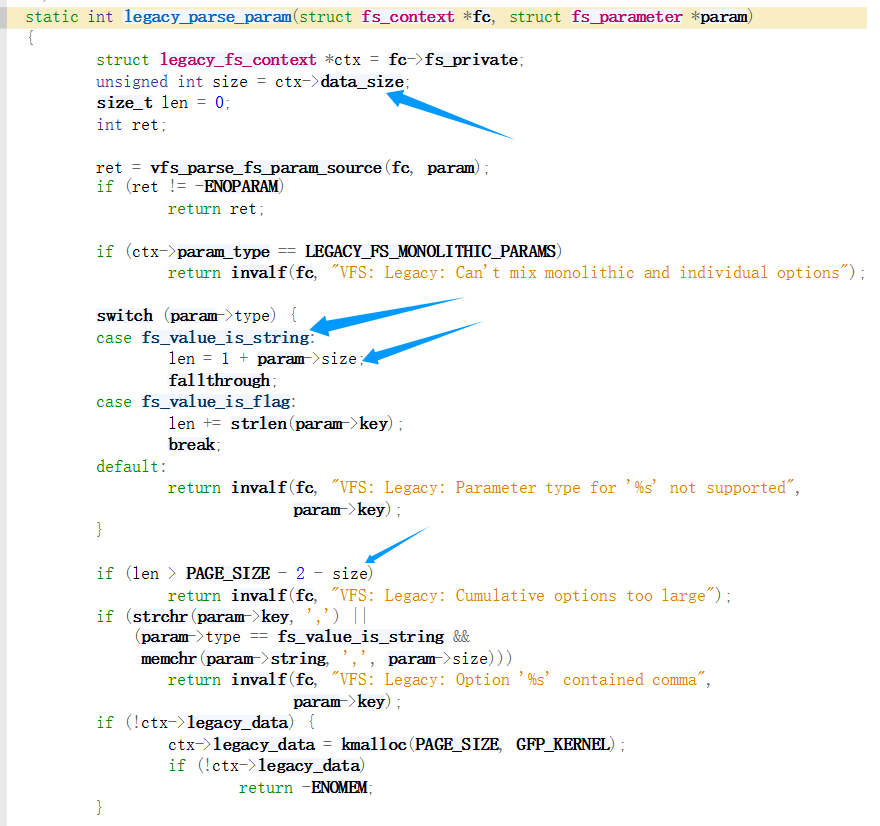This screenshot has width=880, height=826.
Task: Click the 'int ret;' declaration line
Action: point(131,125)
